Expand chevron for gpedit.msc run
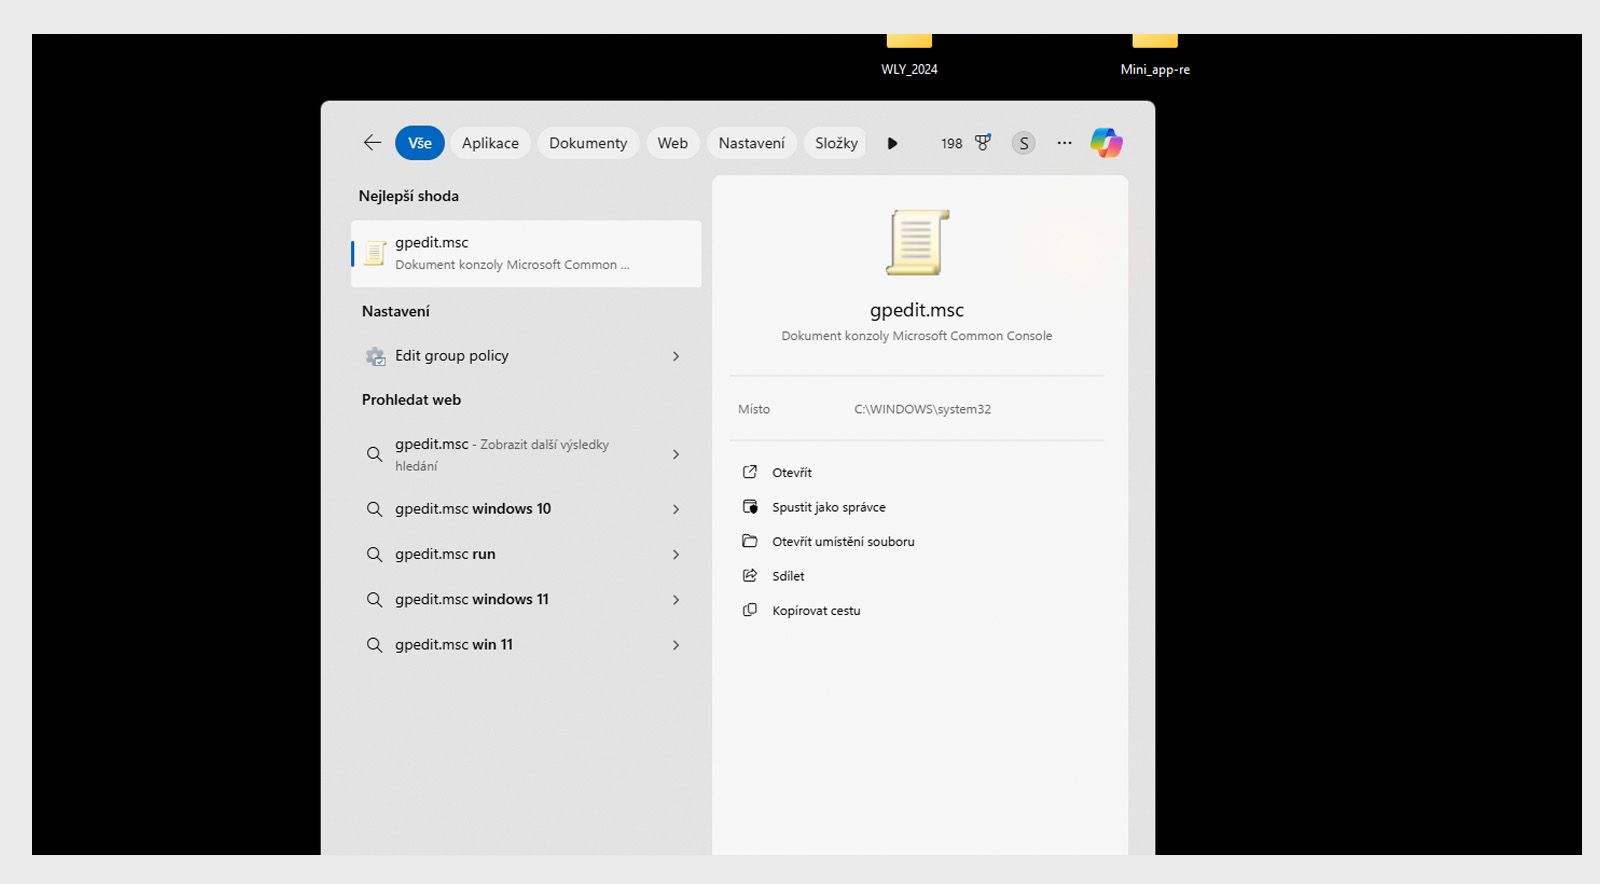Screen dimensions: 1600x884 [676, 554]
